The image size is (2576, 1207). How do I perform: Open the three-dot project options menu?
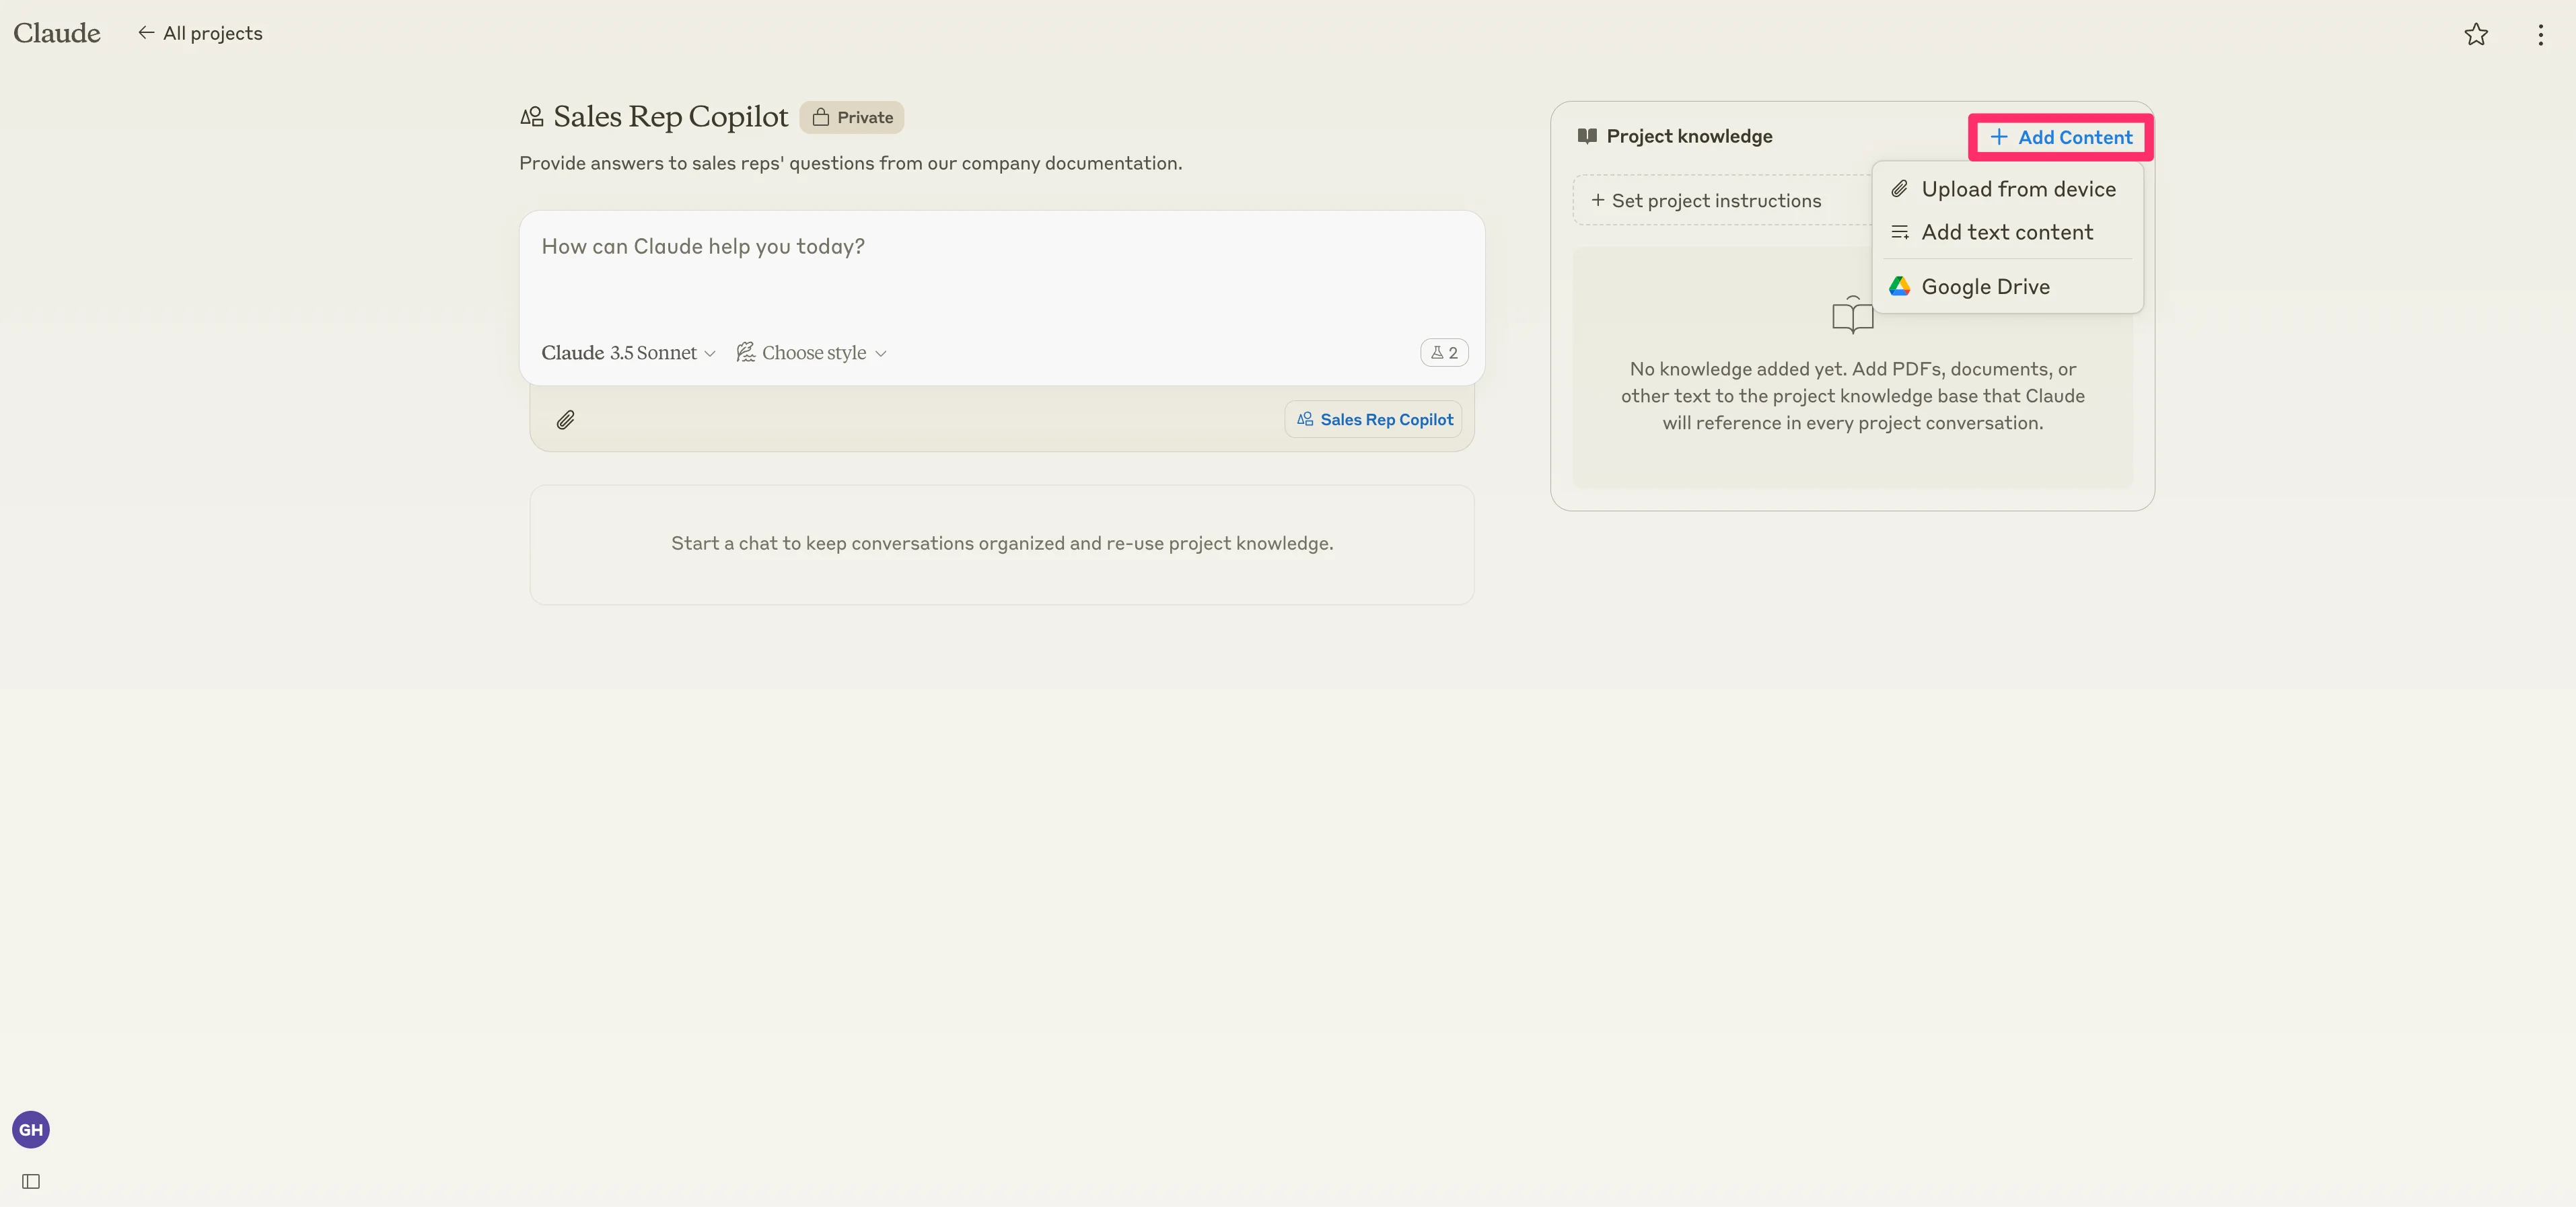point(2540,35)
